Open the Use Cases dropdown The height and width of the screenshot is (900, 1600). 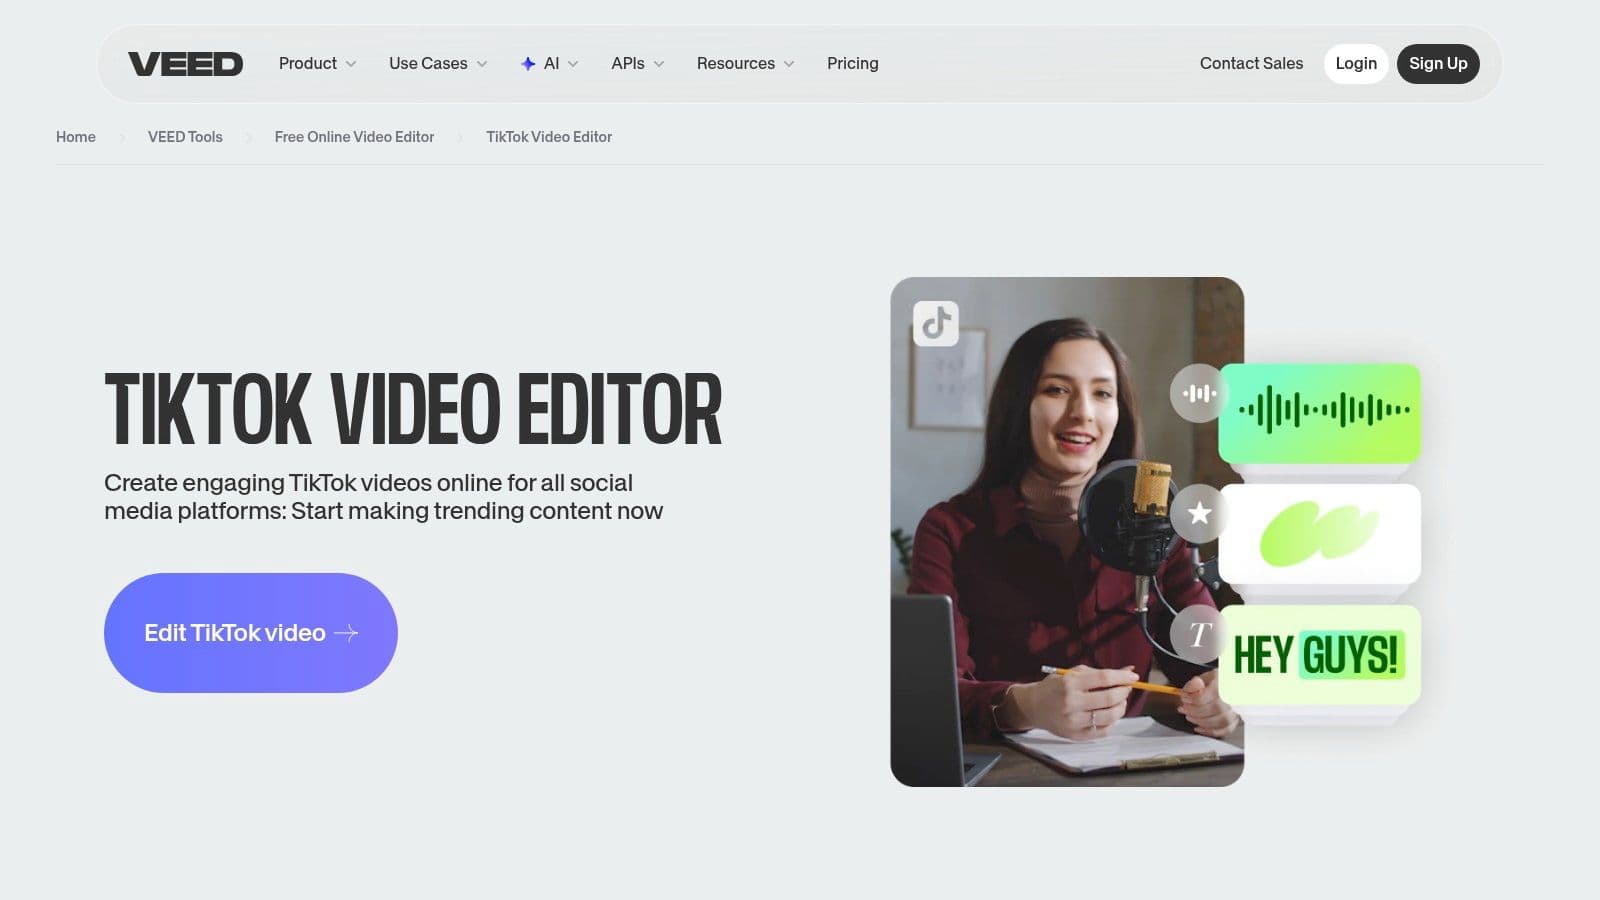click(x=437, y=64)
